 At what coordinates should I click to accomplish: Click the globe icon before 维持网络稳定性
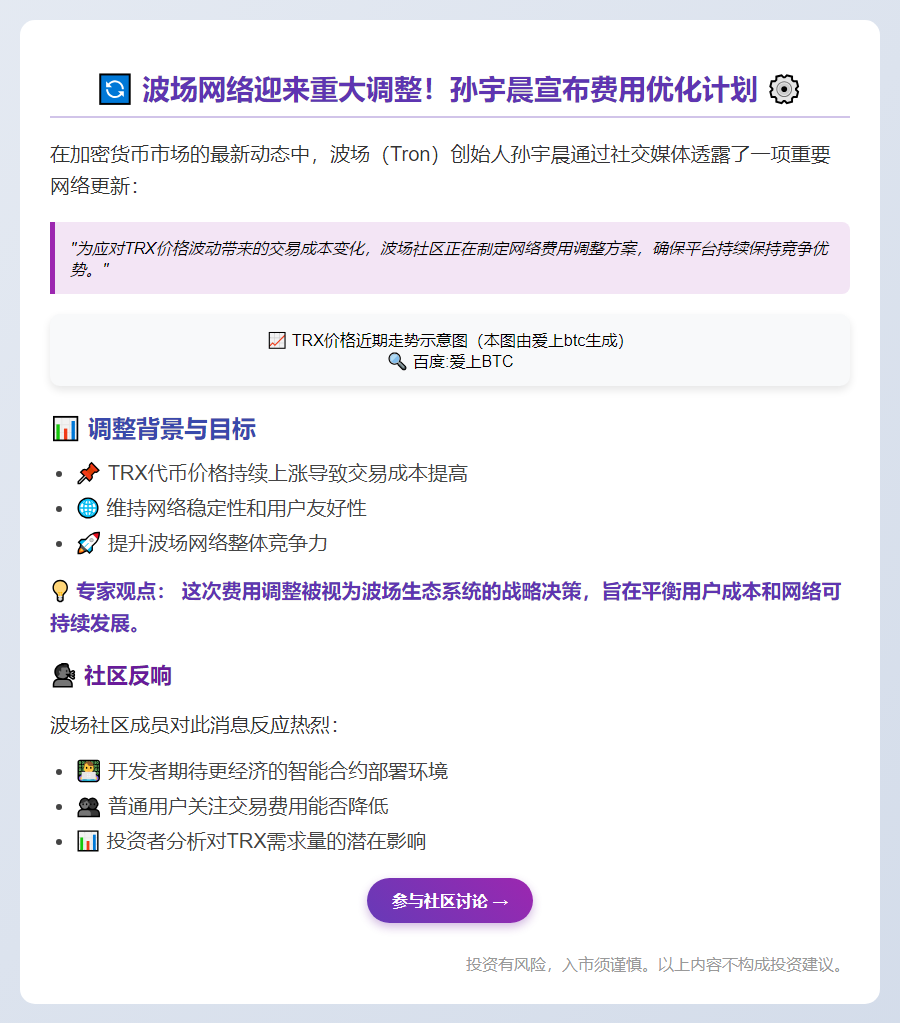tap(86, 508)
